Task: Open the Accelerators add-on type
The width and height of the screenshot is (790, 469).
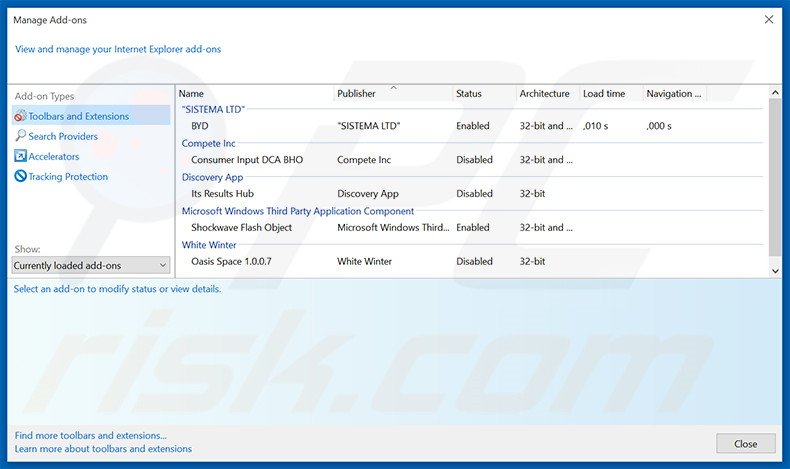Action: point(53,157)
